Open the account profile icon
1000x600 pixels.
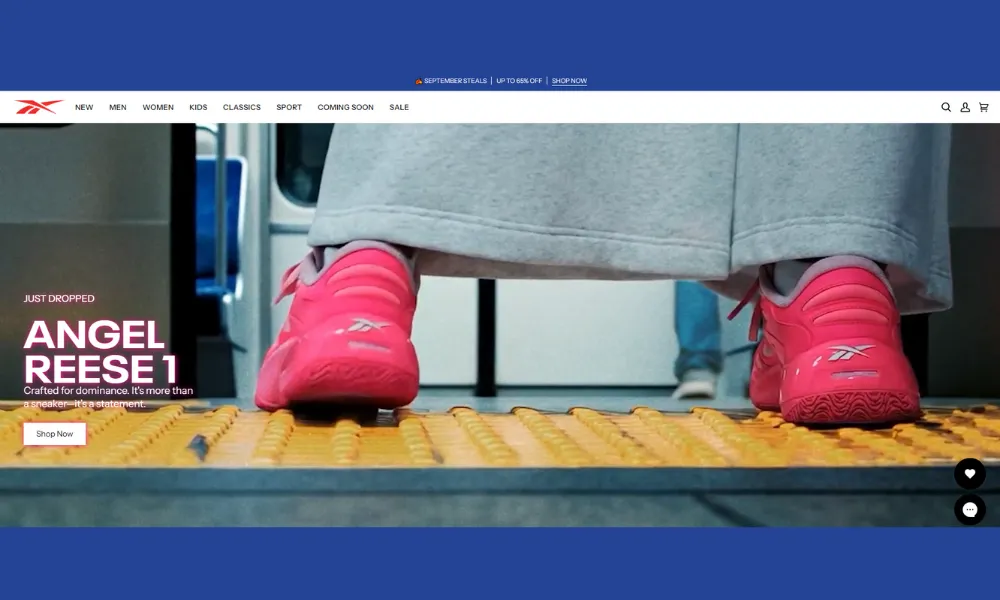(965, 107)
